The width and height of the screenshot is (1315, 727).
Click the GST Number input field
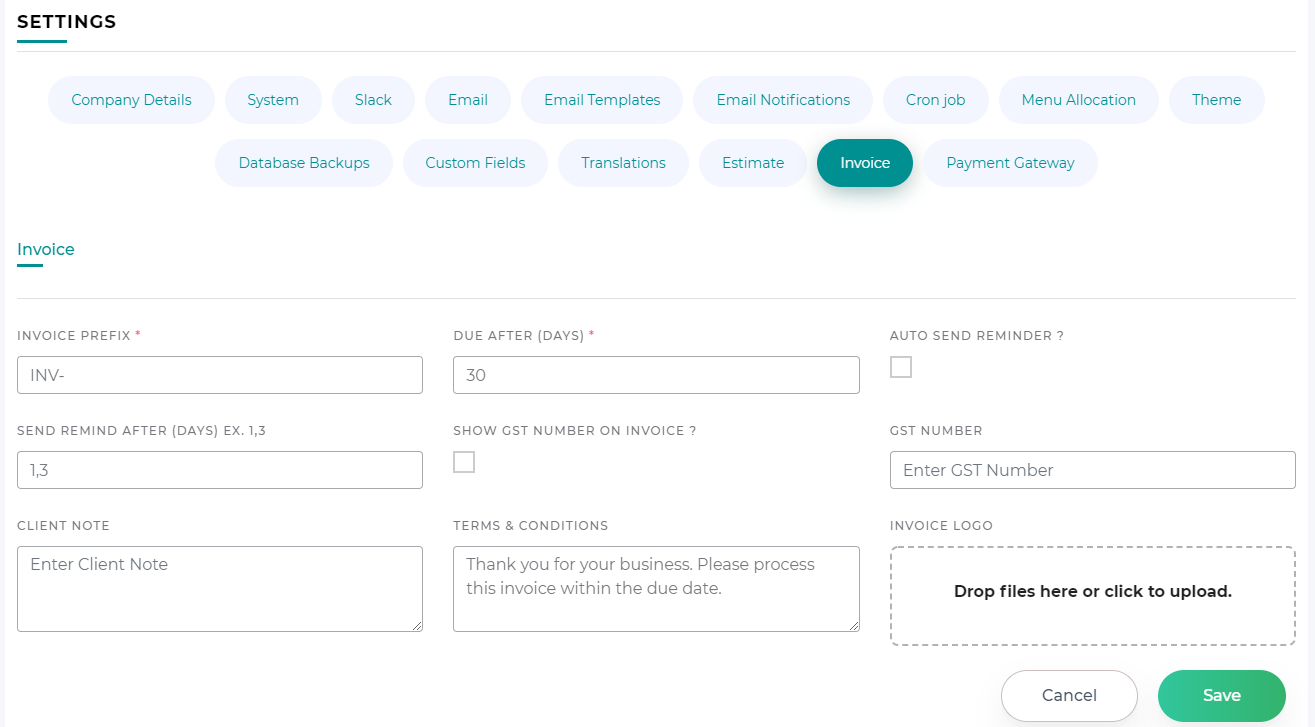(x=1092, y=470)
